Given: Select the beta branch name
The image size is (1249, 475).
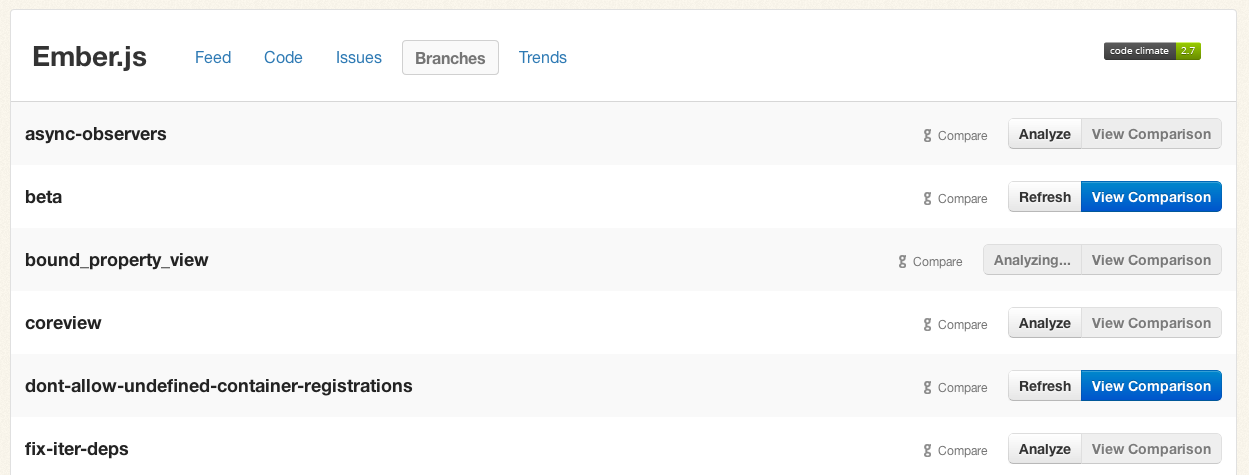Looking at the screenshot, I should (x=44, y=197).
